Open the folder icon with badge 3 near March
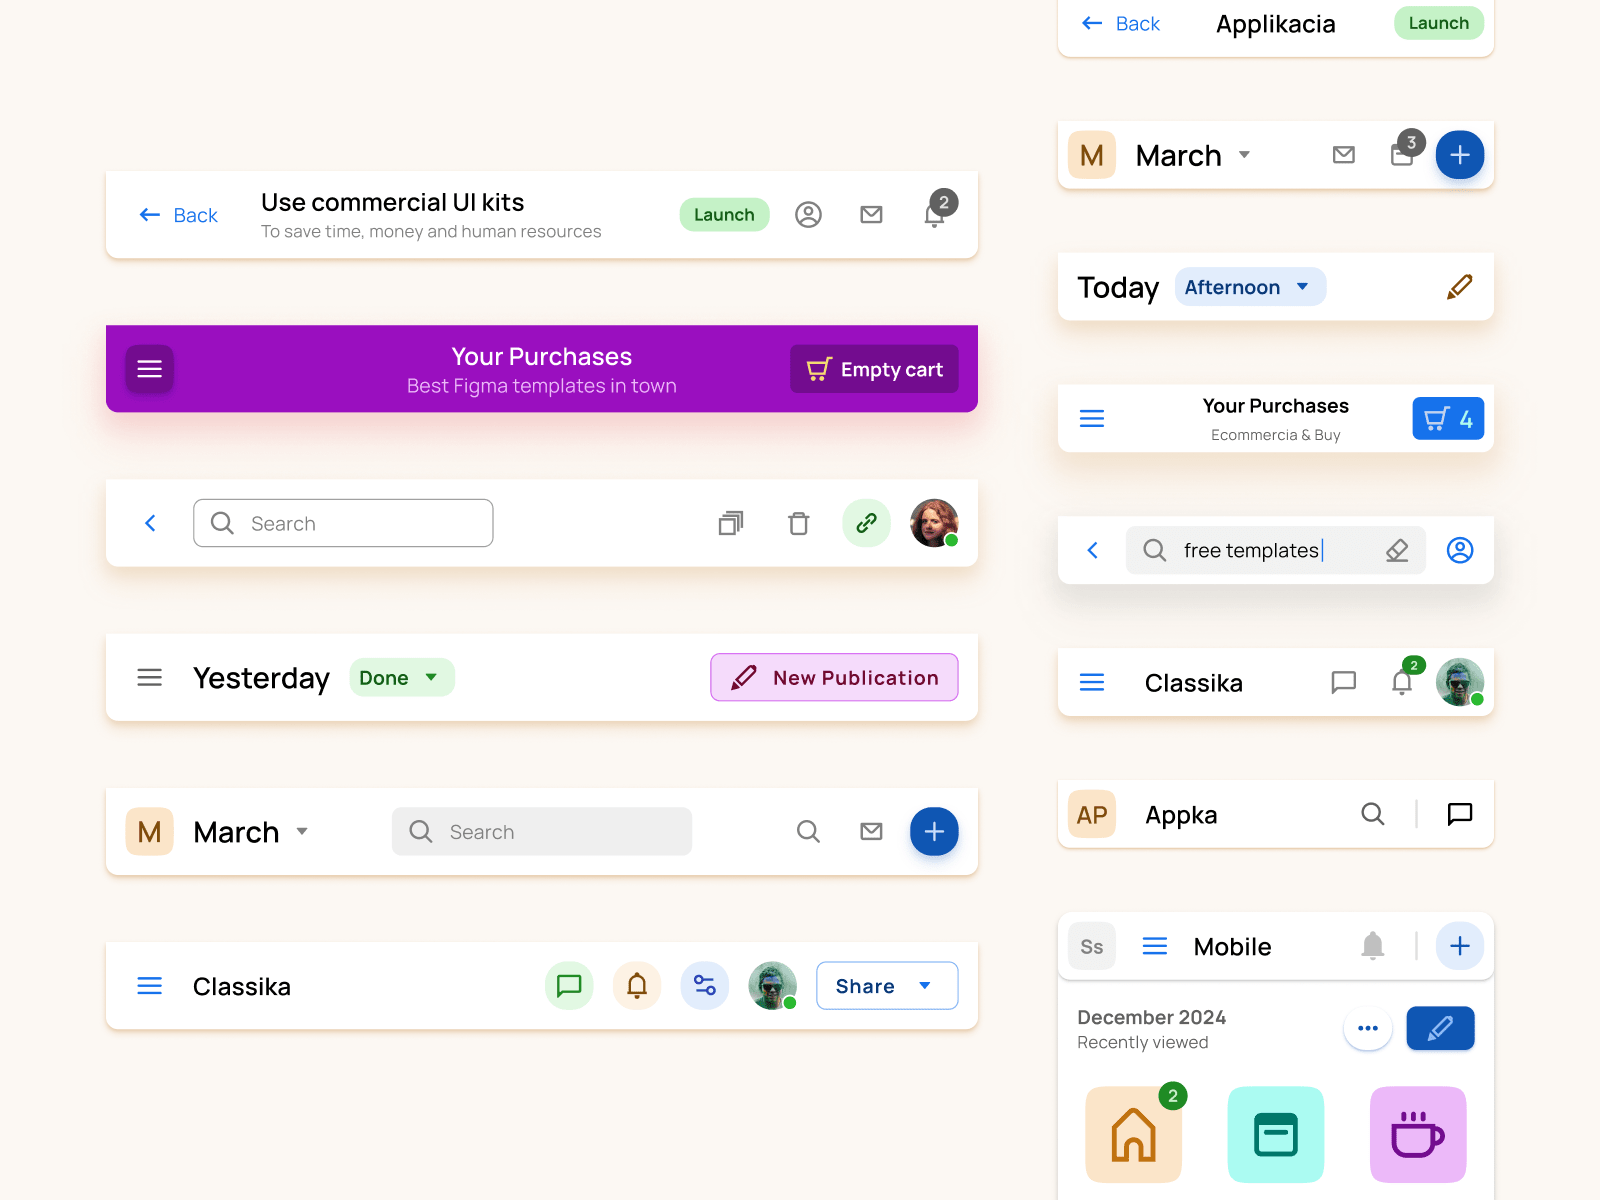The height and width of the screenshot is (1200, 1600). coord(1402,155)
